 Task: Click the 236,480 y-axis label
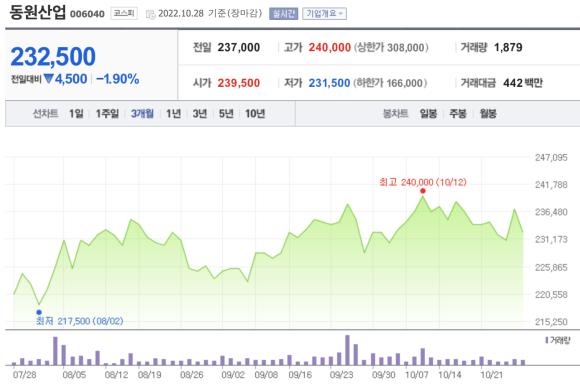click(551, 212)
